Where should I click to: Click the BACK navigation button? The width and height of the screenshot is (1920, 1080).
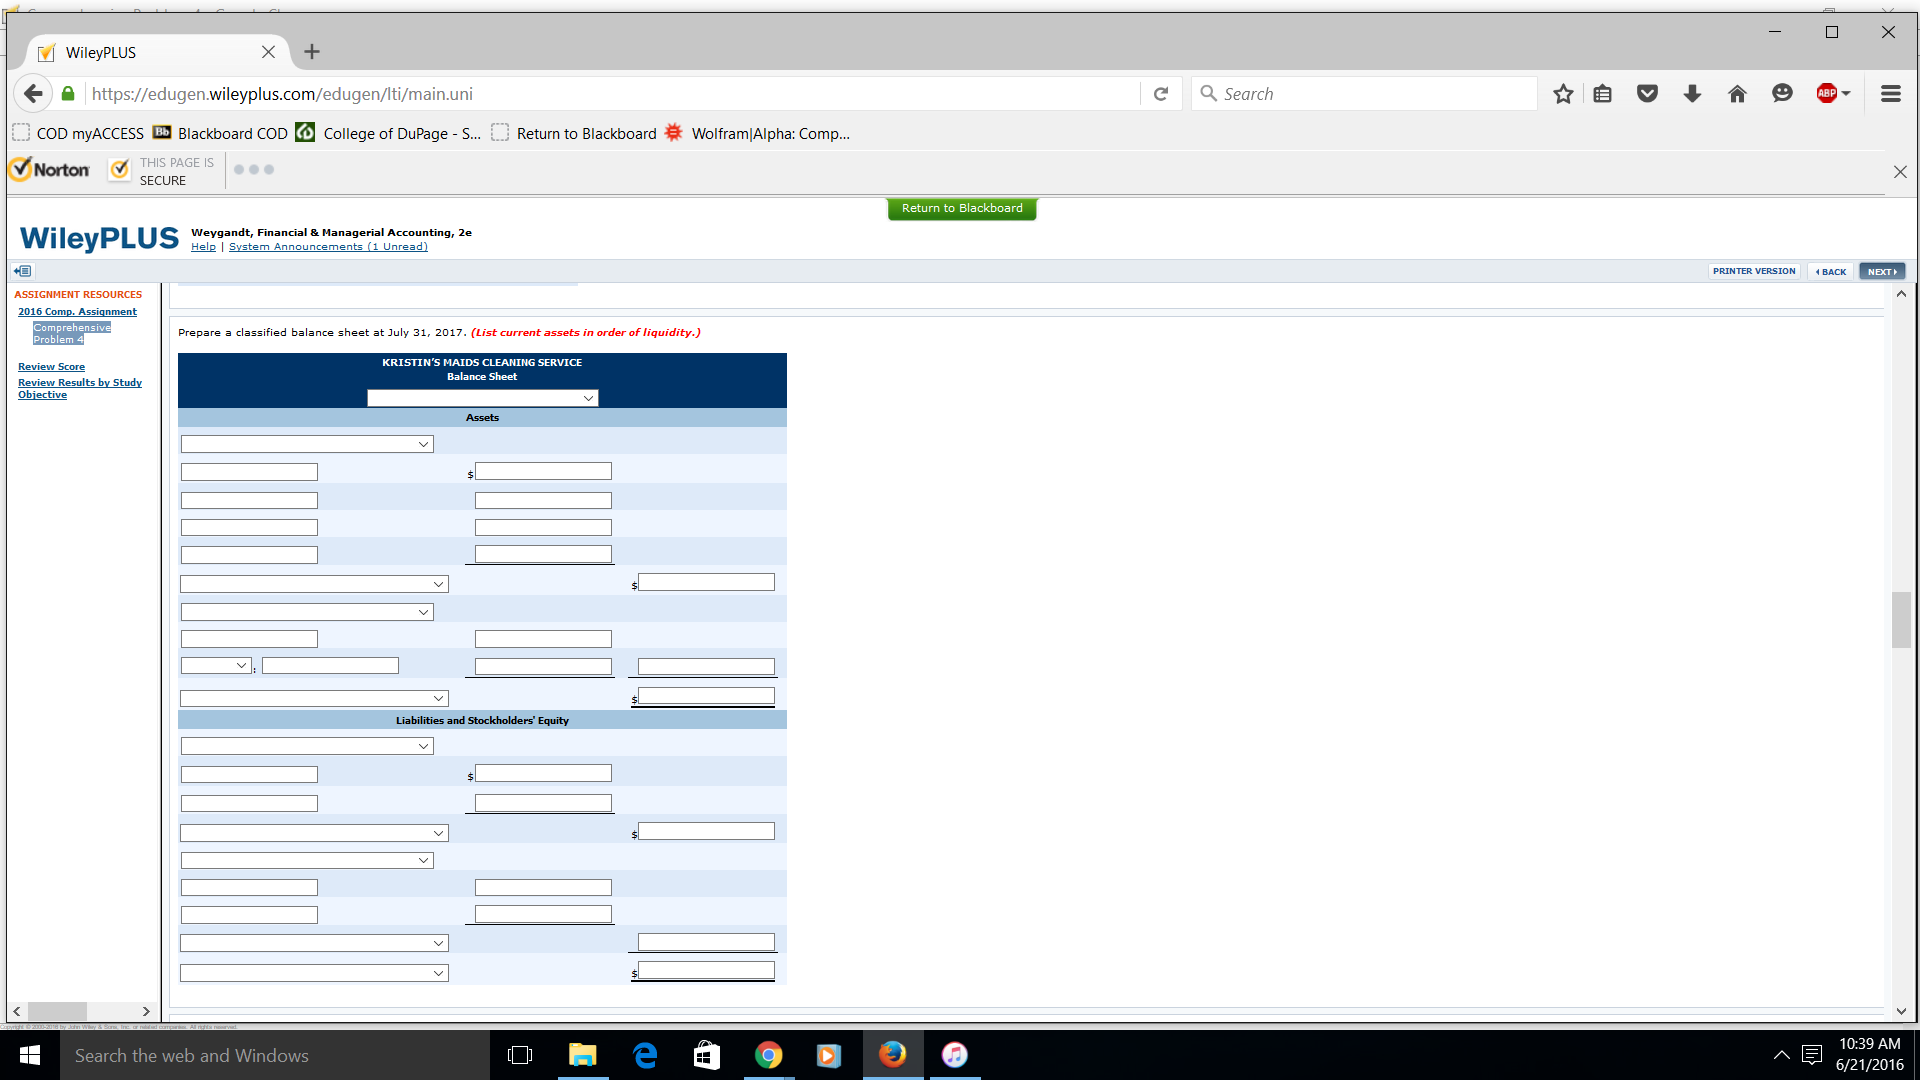[1831, 271]
